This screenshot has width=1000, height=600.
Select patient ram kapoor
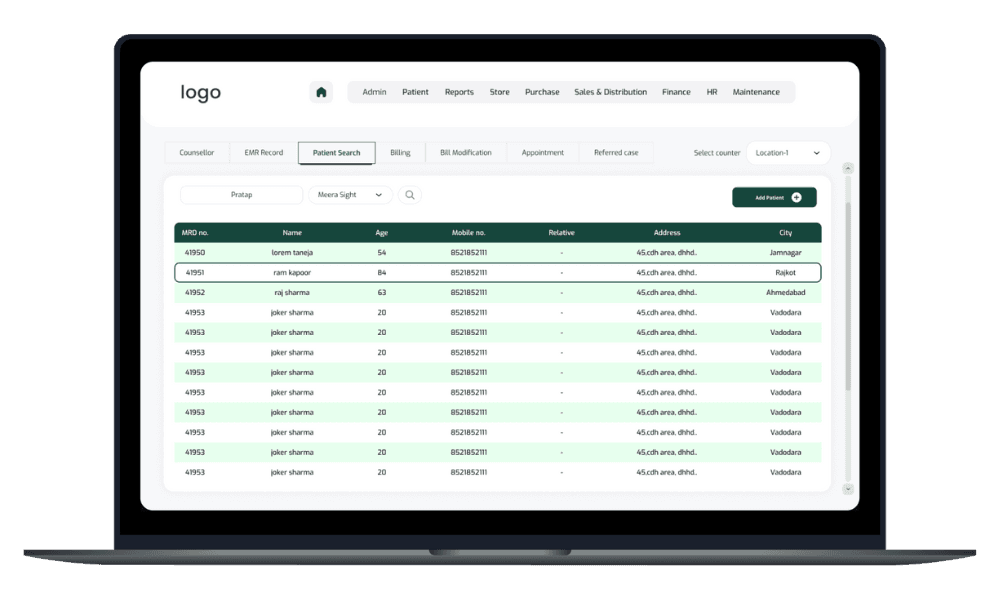tap(292, 272)
